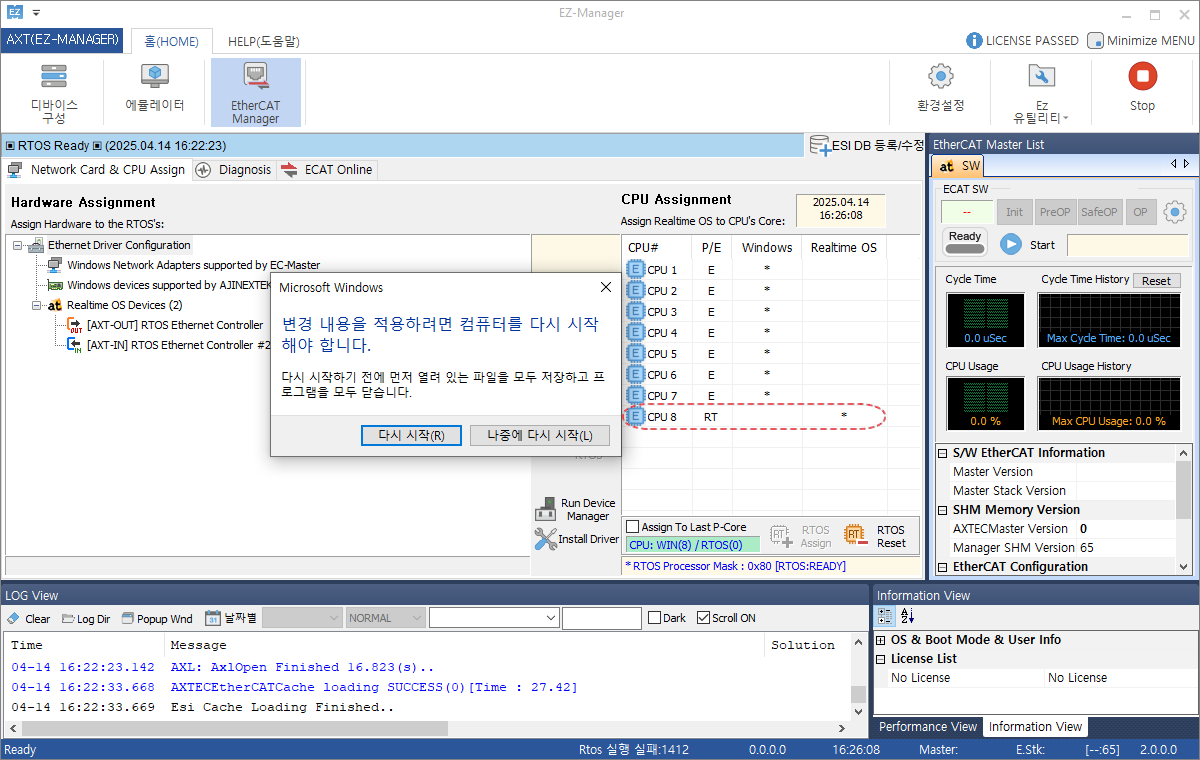Image resolution: width=1200 pixels, height=760 pixels.
Task: Click the CPU 1 chip icon
Action: pos(635,270)
